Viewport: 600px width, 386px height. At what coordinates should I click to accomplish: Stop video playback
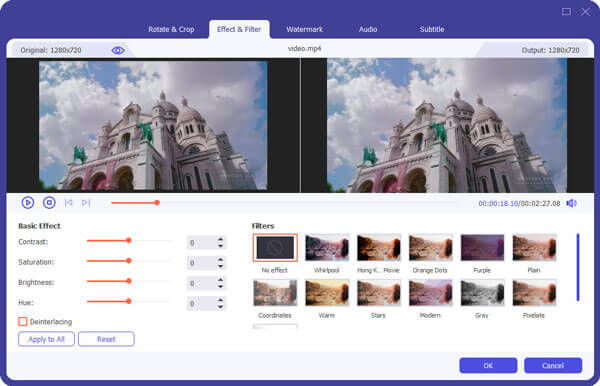[49, 202]
